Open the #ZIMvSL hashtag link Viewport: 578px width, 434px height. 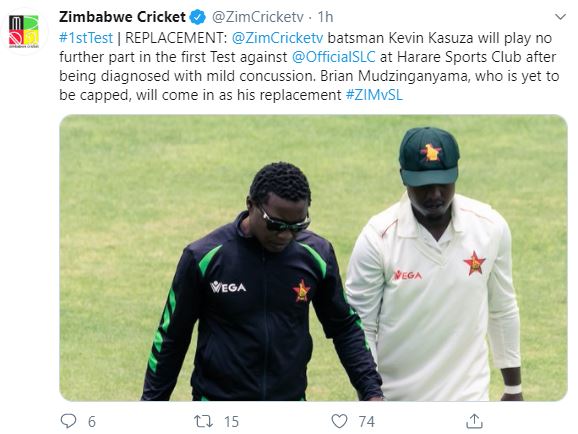tap(374, 95)
